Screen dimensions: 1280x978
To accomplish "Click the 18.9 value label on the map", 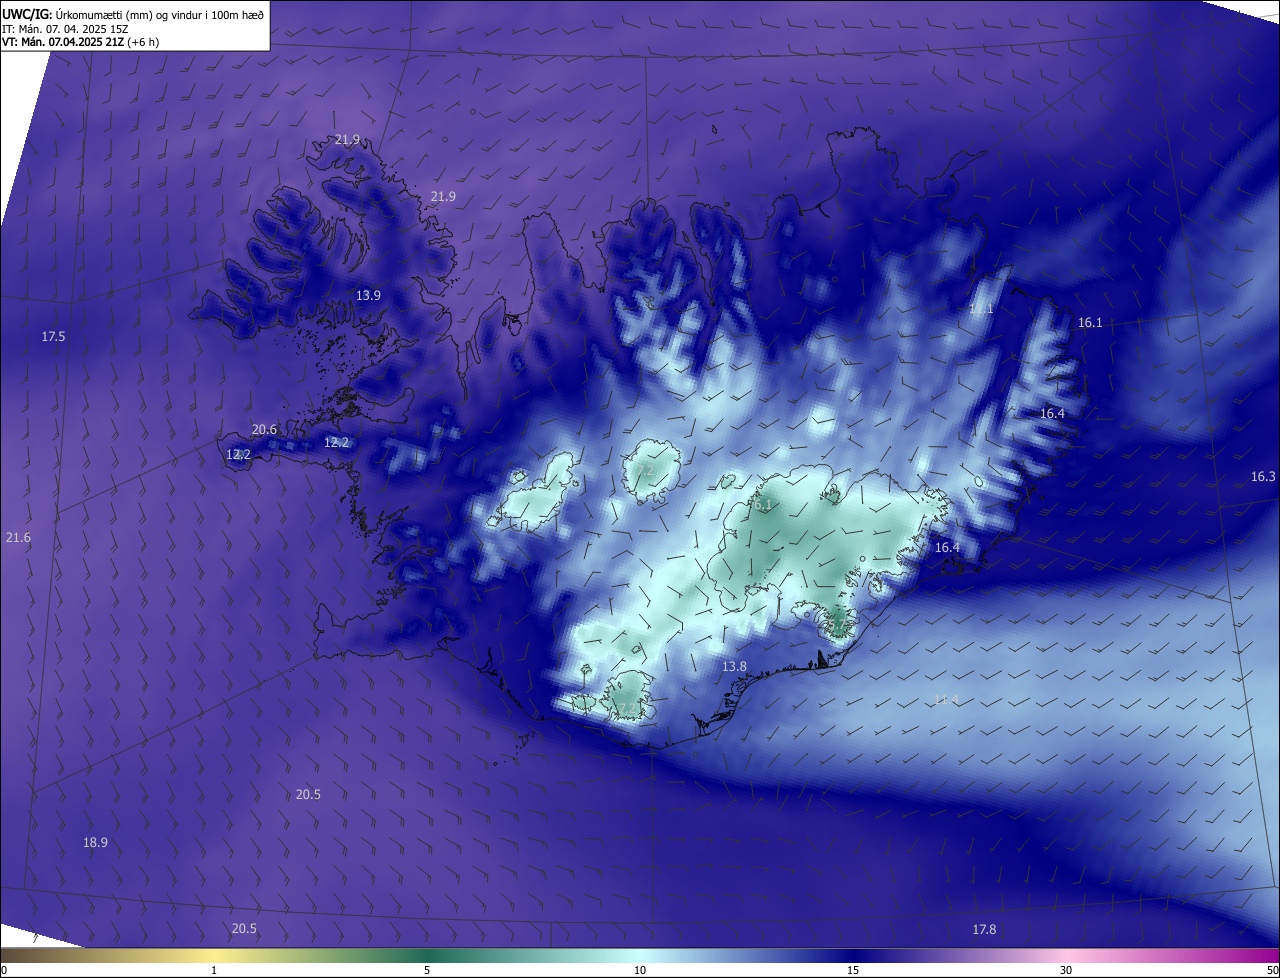I will tap(95, 843).
